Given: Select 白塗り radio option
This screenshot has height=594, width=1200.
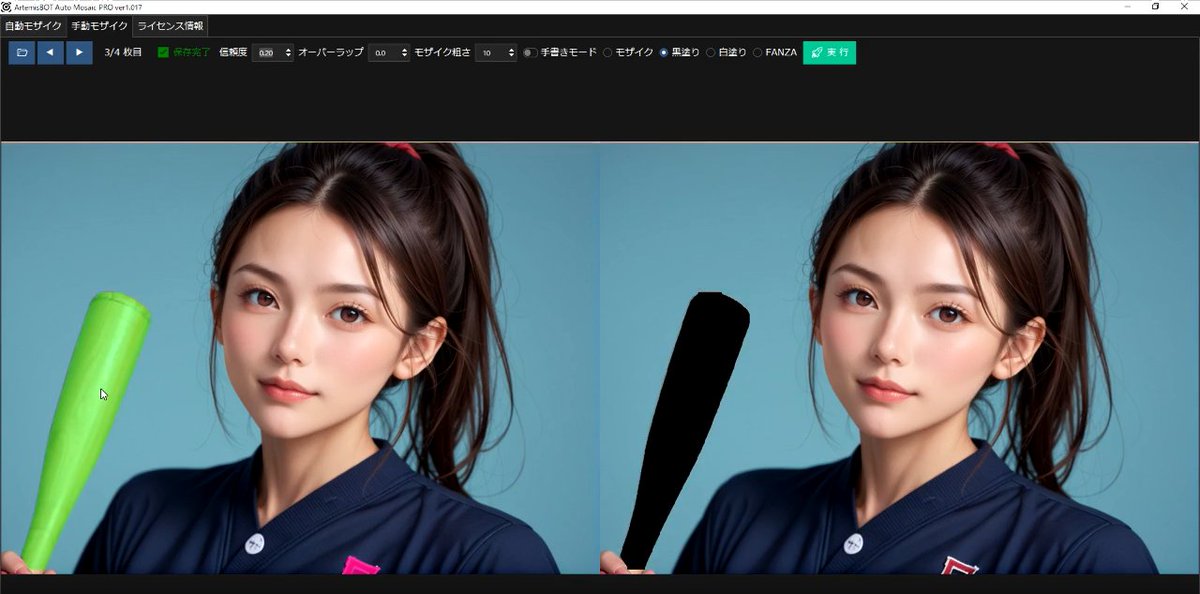Looking at the screenshot, I should 711,52.
